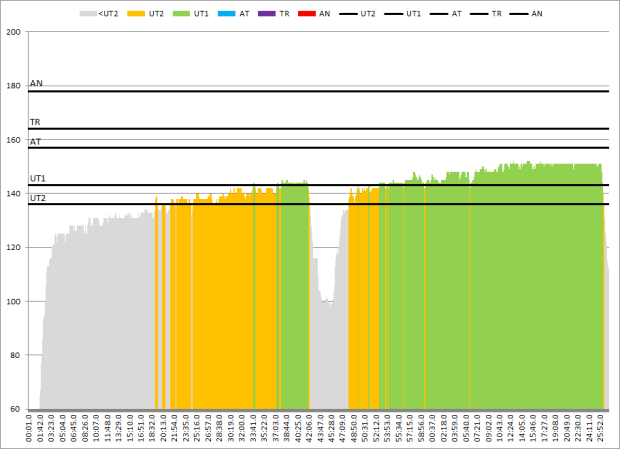
Task: Click the black UT2 line legend entry
Action: pos(349,15)
